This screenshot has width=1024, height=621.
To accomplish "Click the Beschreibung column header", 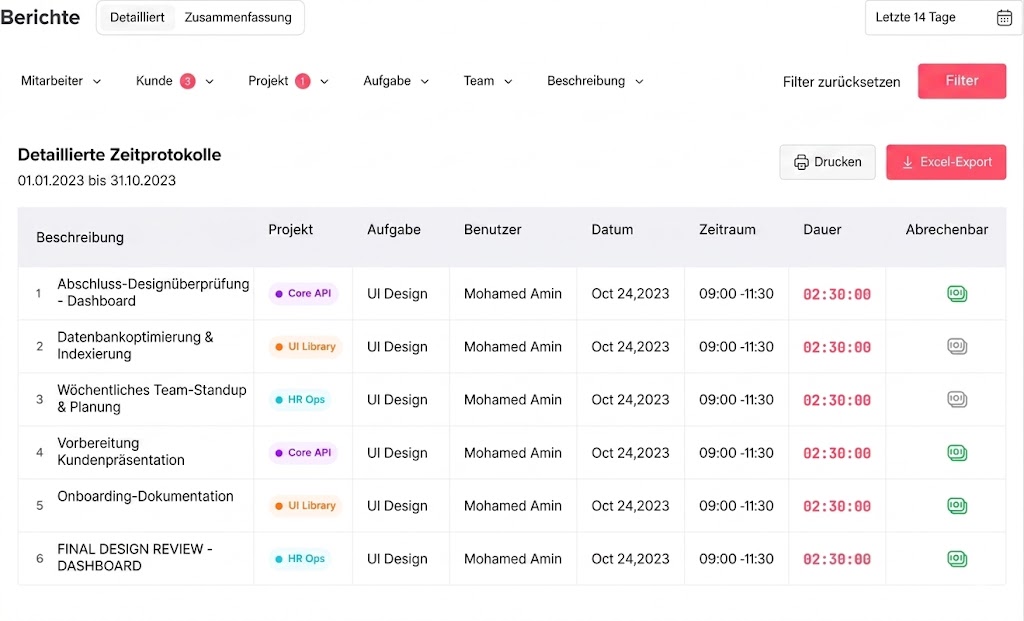I will pos(80,237).
